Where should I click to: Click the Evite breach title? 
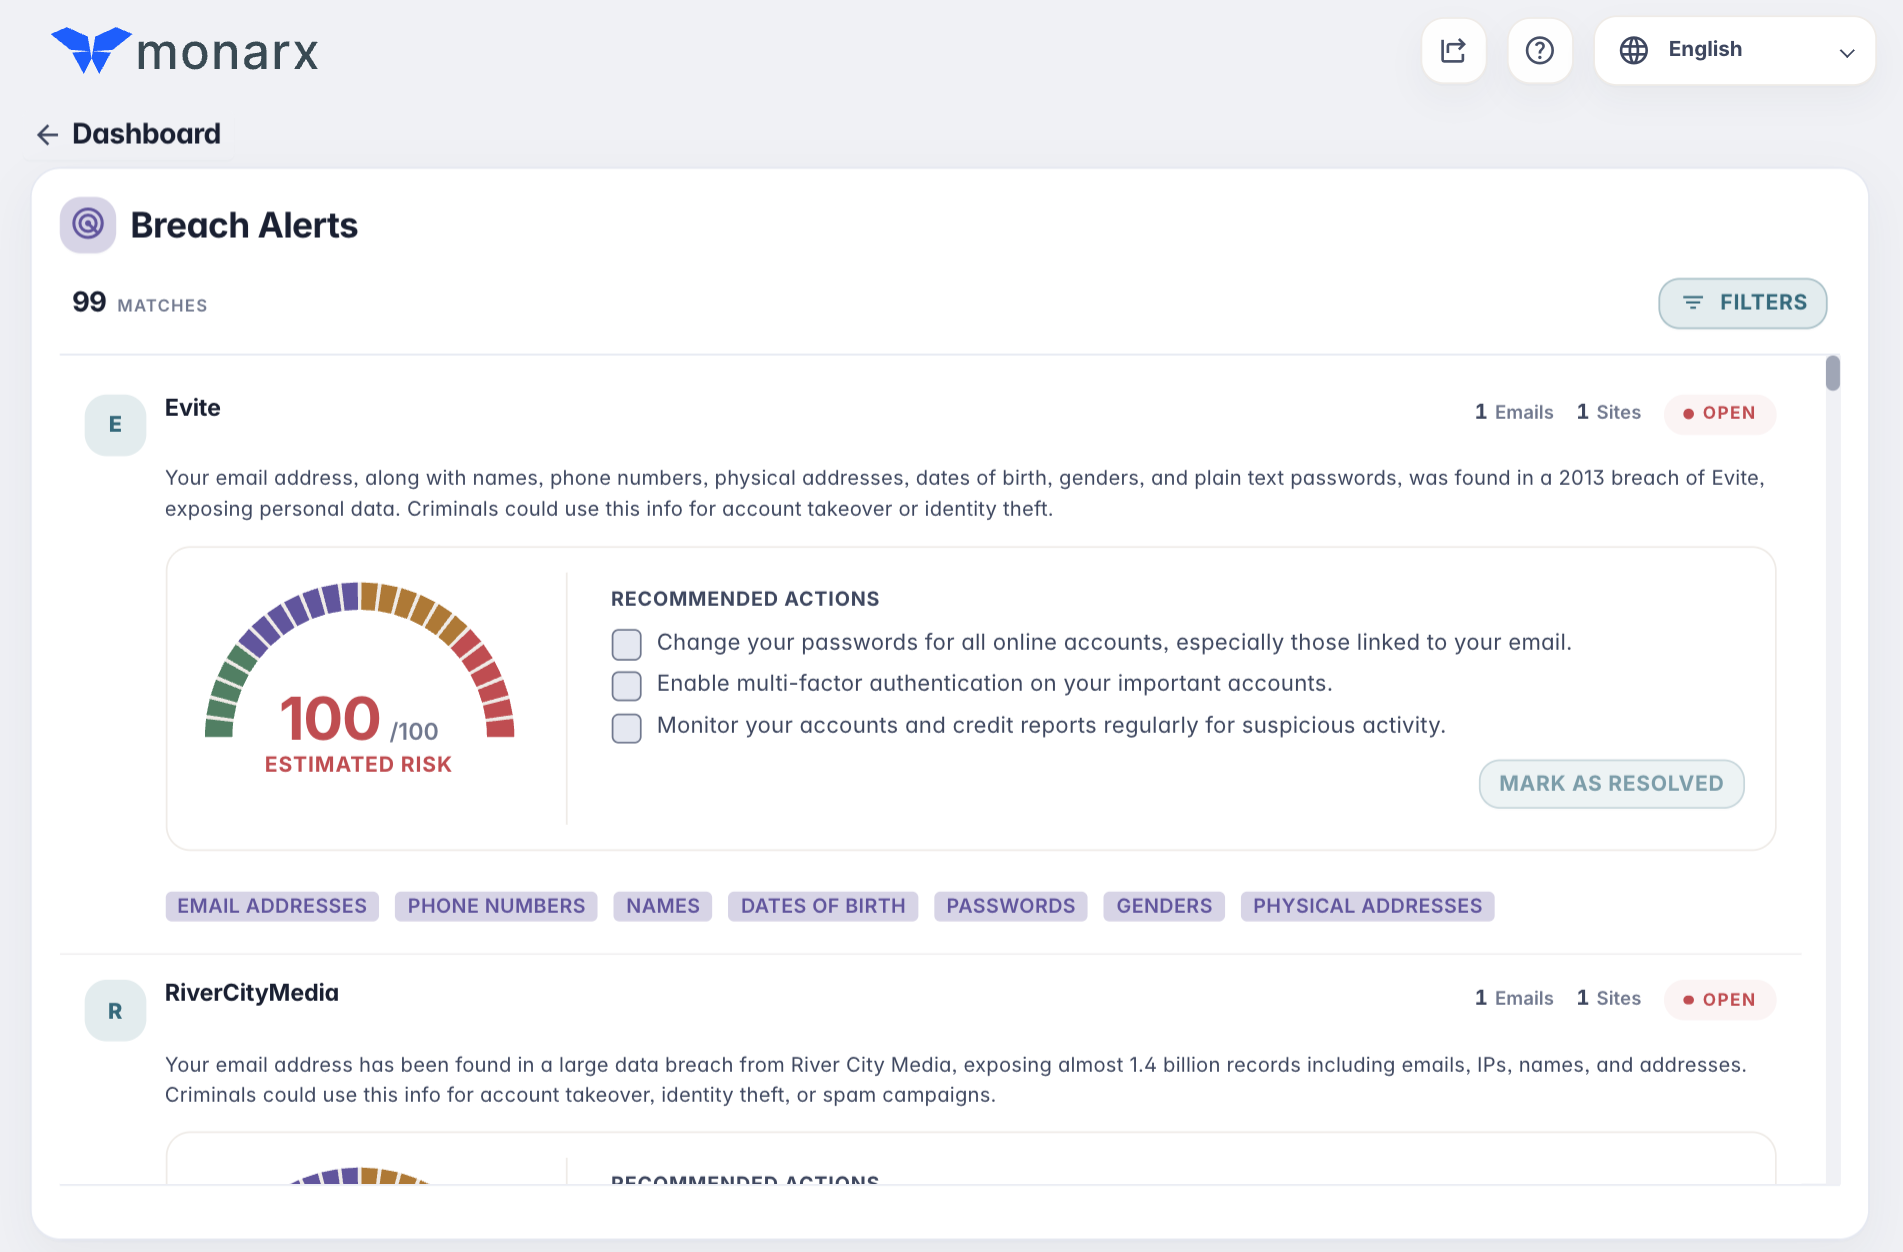coord(193,408)
